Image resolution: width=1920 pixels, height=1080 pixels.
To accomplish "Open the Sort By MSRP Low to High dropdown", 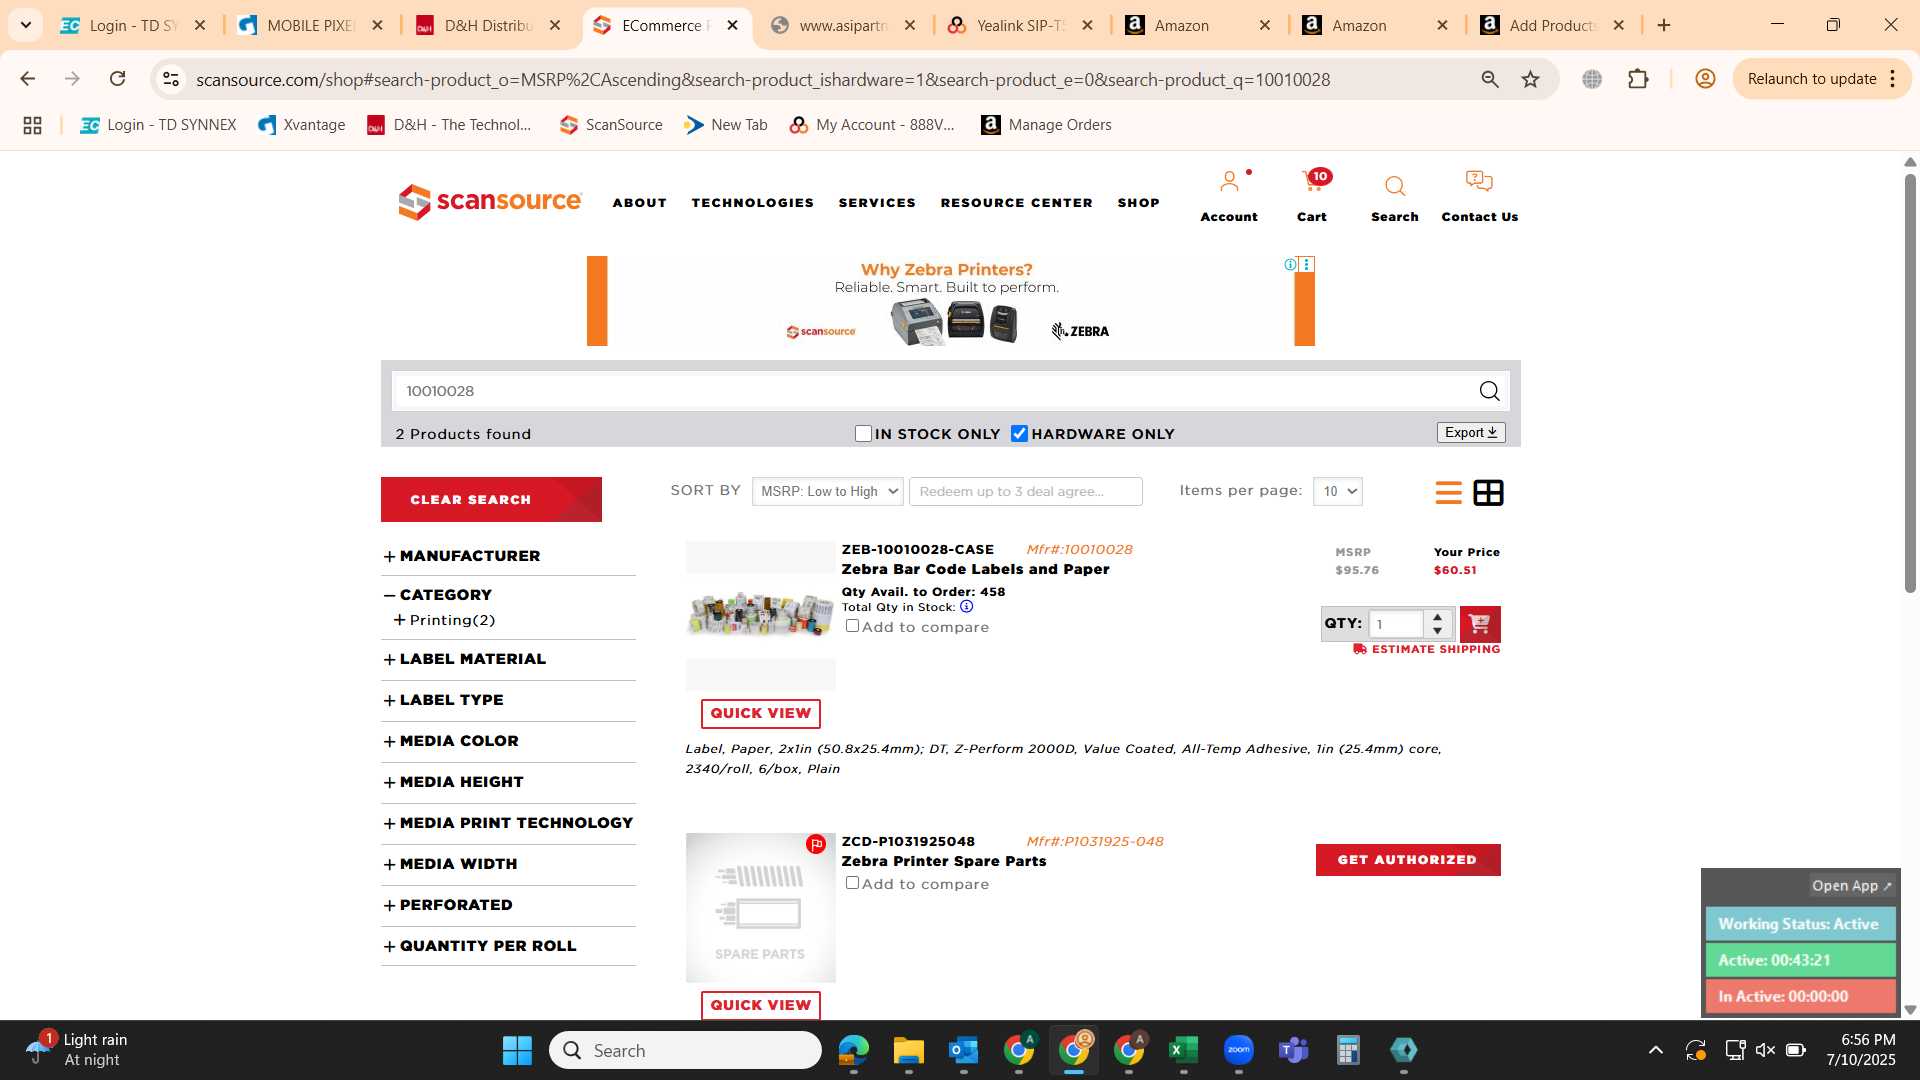I will 827,491.
